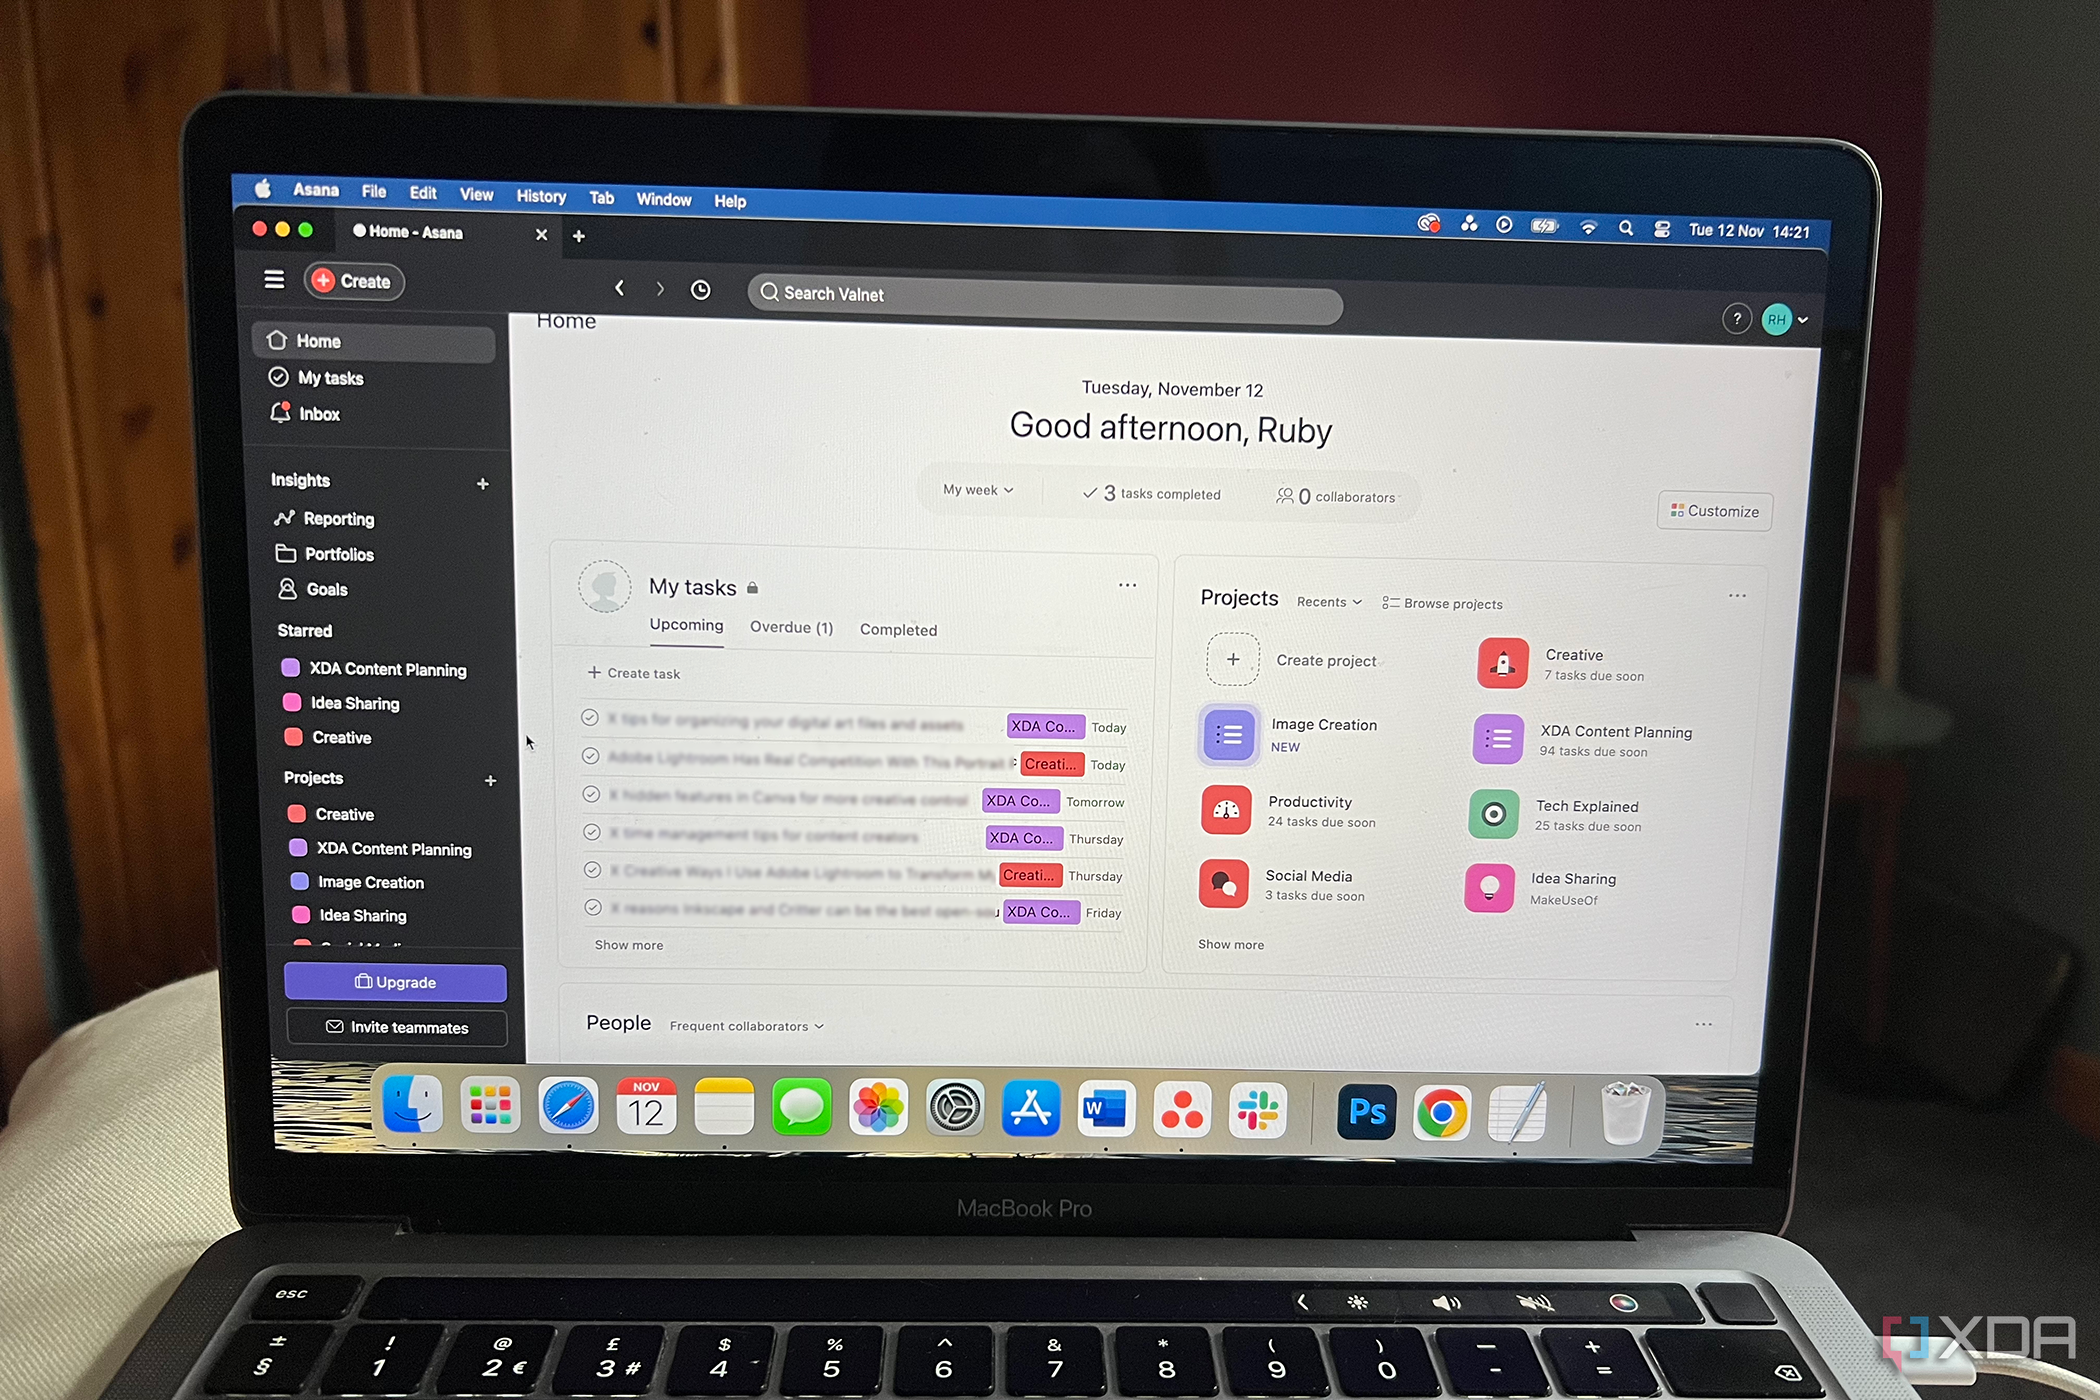Switch to Overdue (1) tab

(x=792, y=628)
